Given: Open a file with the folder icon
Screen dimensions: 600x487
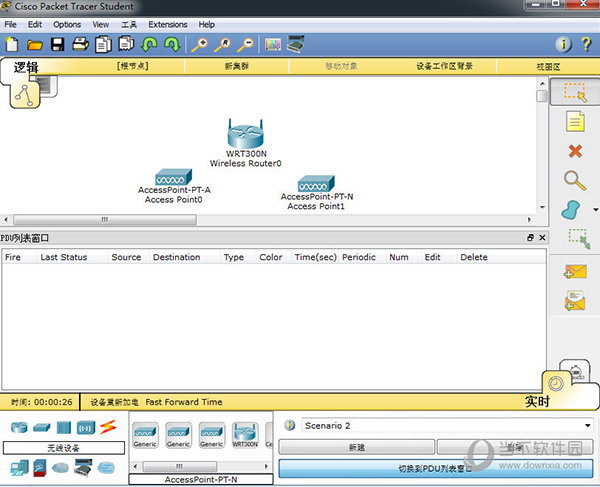Looking at the screenshot, I should (x=34, y=45).
